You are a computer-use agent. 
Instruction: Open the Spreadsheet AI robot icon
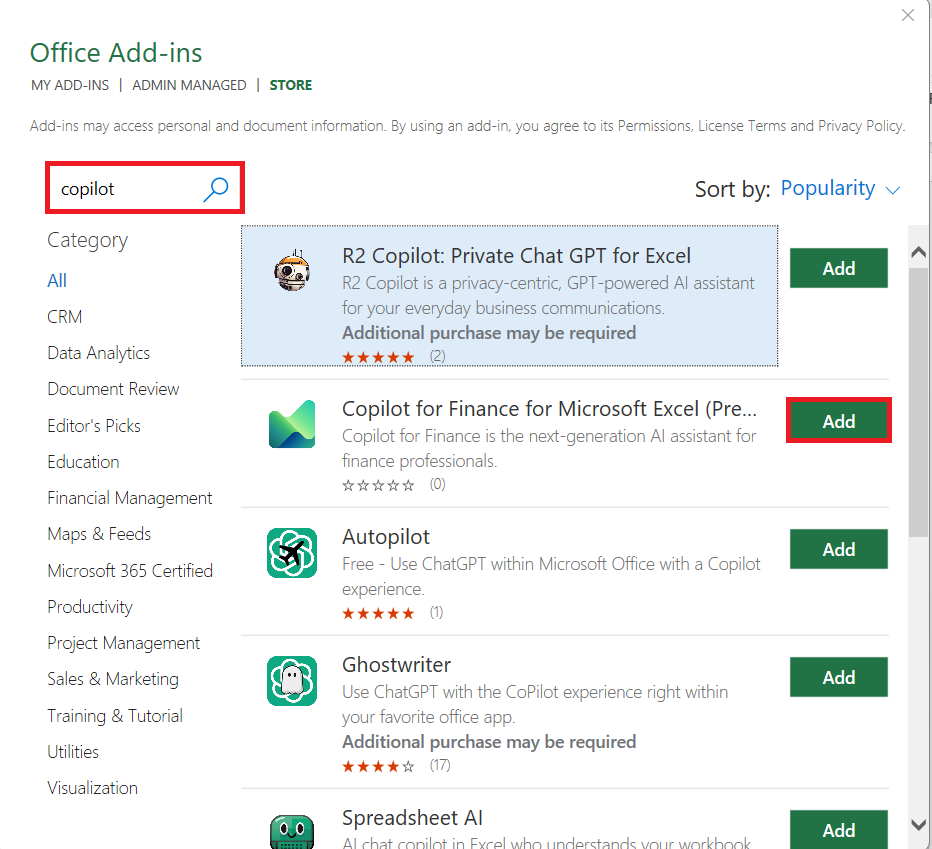pyautogui.click(x=292, y=831)
